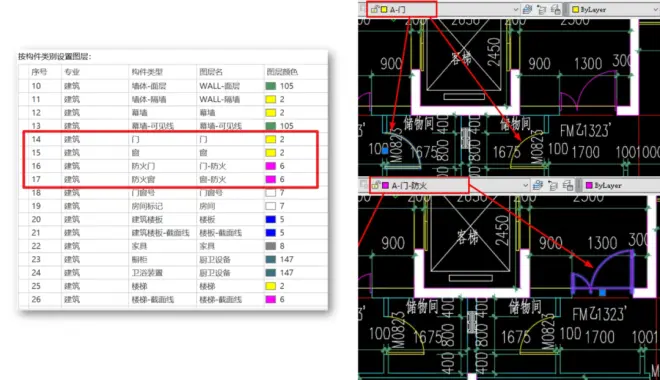This screenshot has height=380, width=660.
Task: Click the 构件类型 column header
Action: [147, 72]
